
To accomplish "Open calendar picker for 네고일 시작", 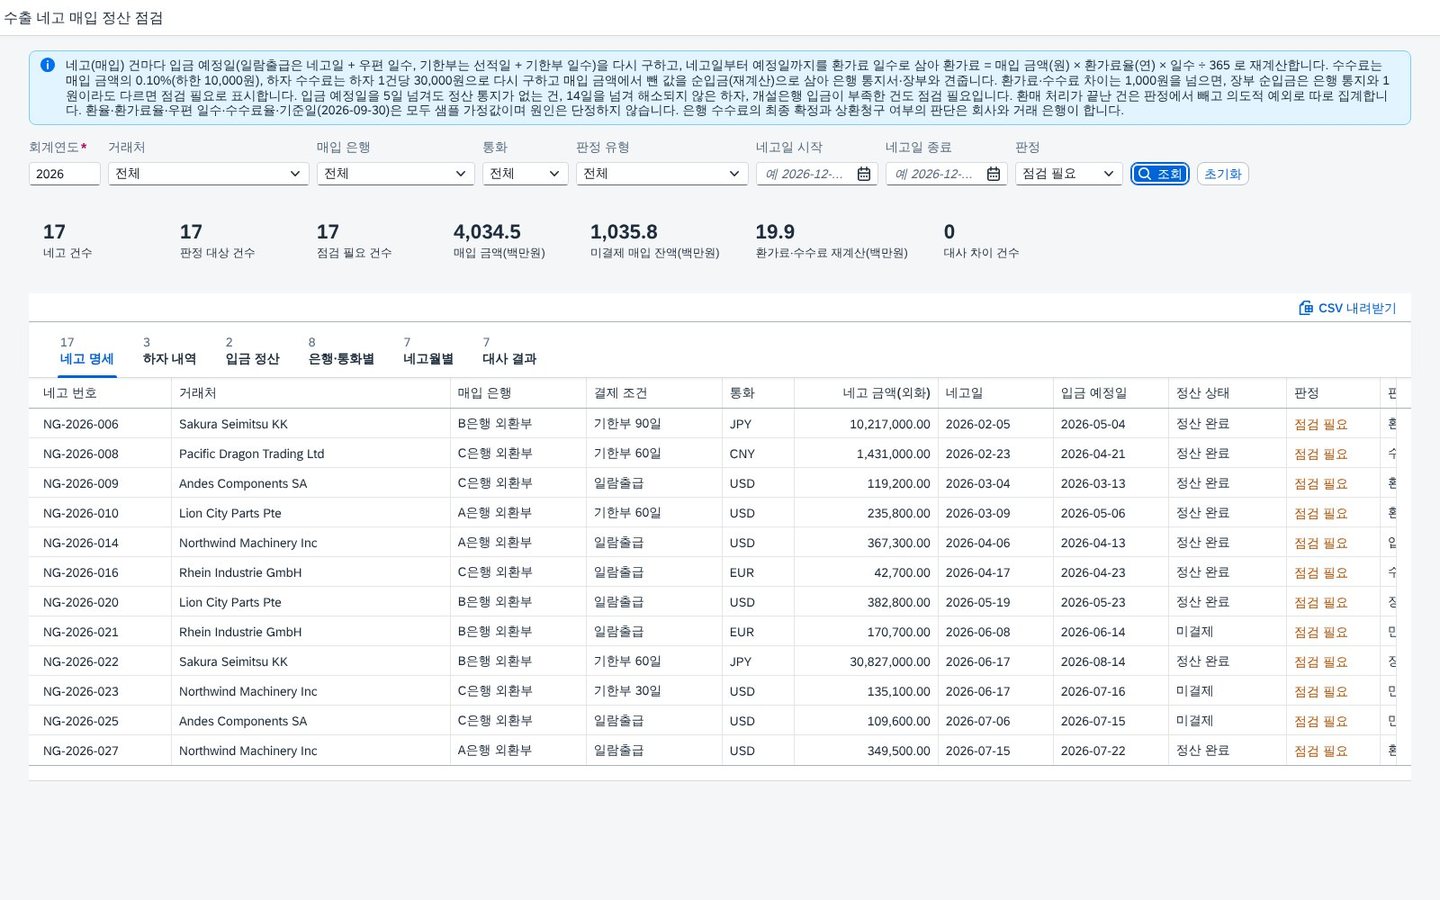I will [x=864, y=174].
